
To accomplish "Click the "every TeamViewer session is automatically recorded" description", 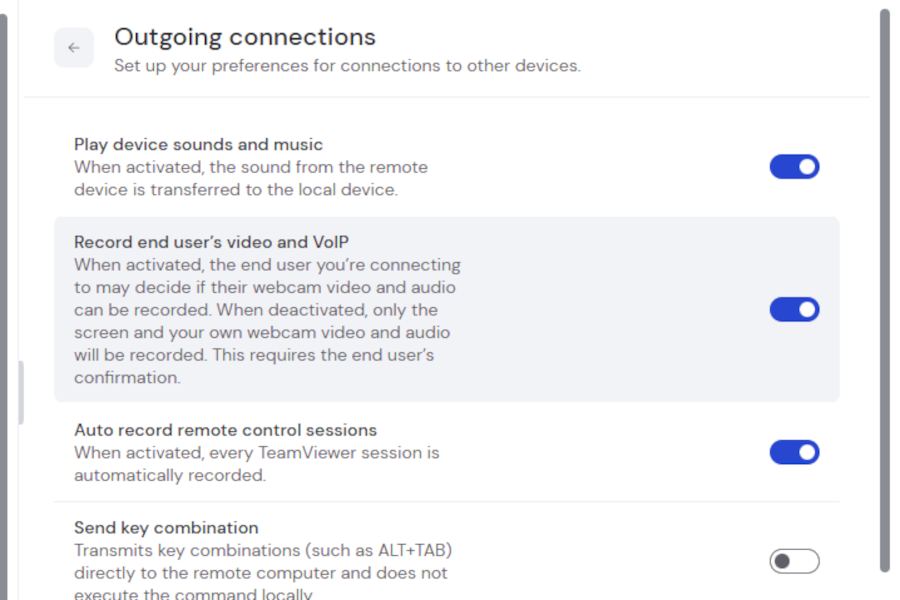I will [x=256, y=464].
